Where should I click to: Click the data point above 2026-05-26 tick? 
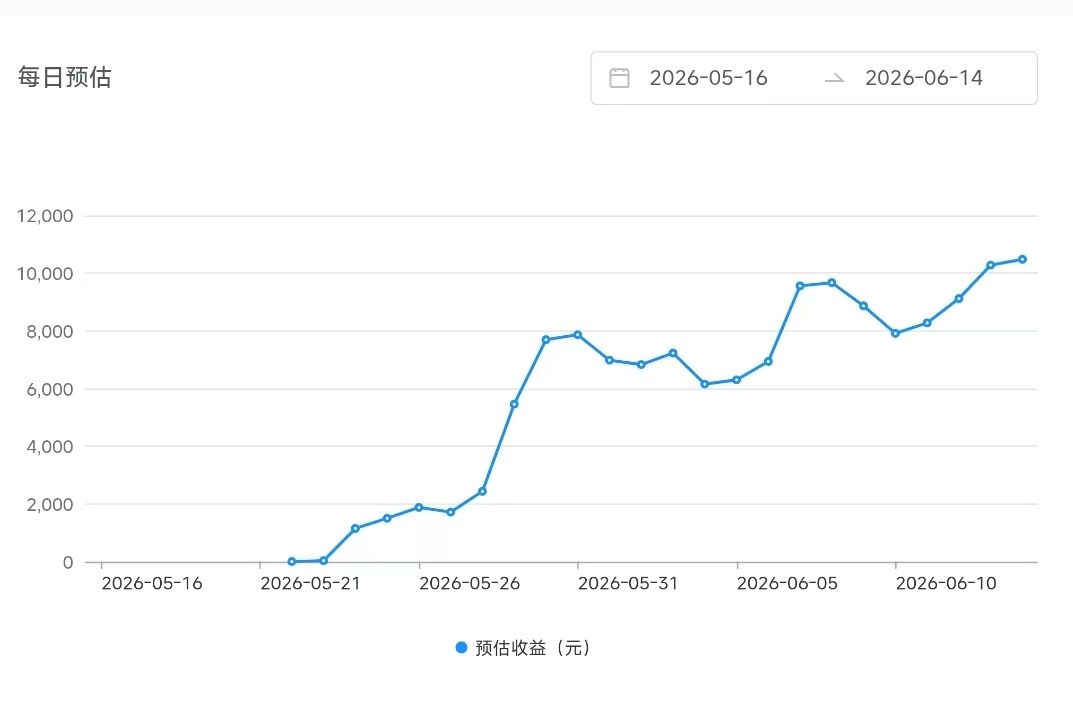tap(419, 508)
